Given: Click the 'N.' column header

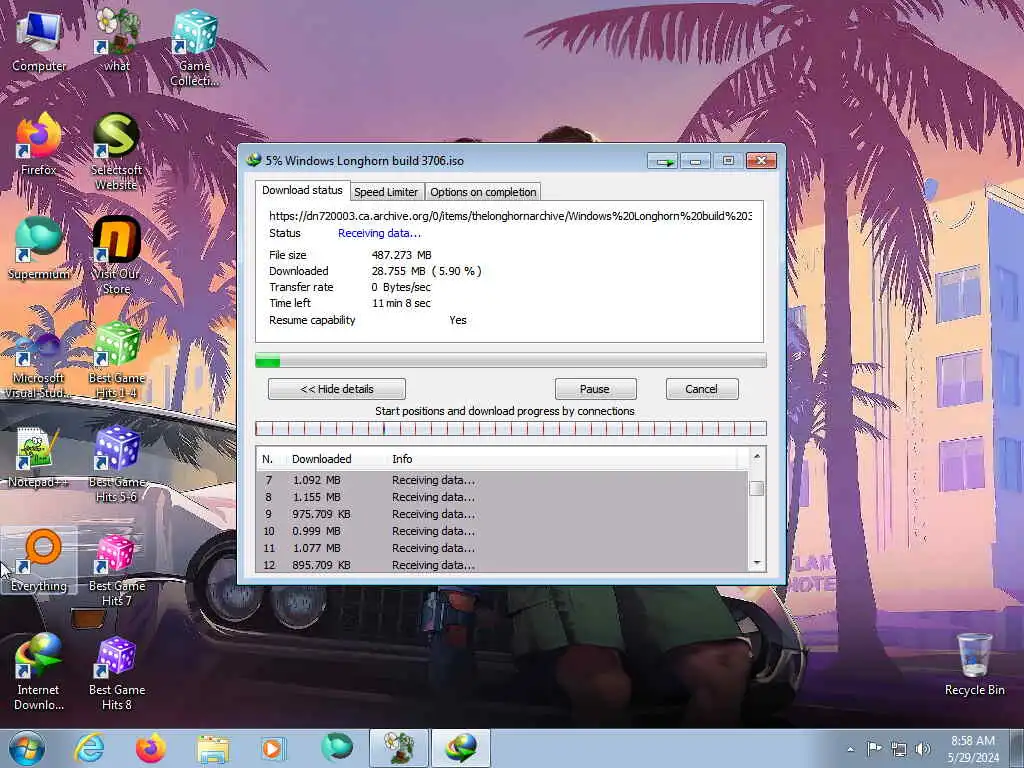Looking at the screenshot, I should tap(272, 459).
